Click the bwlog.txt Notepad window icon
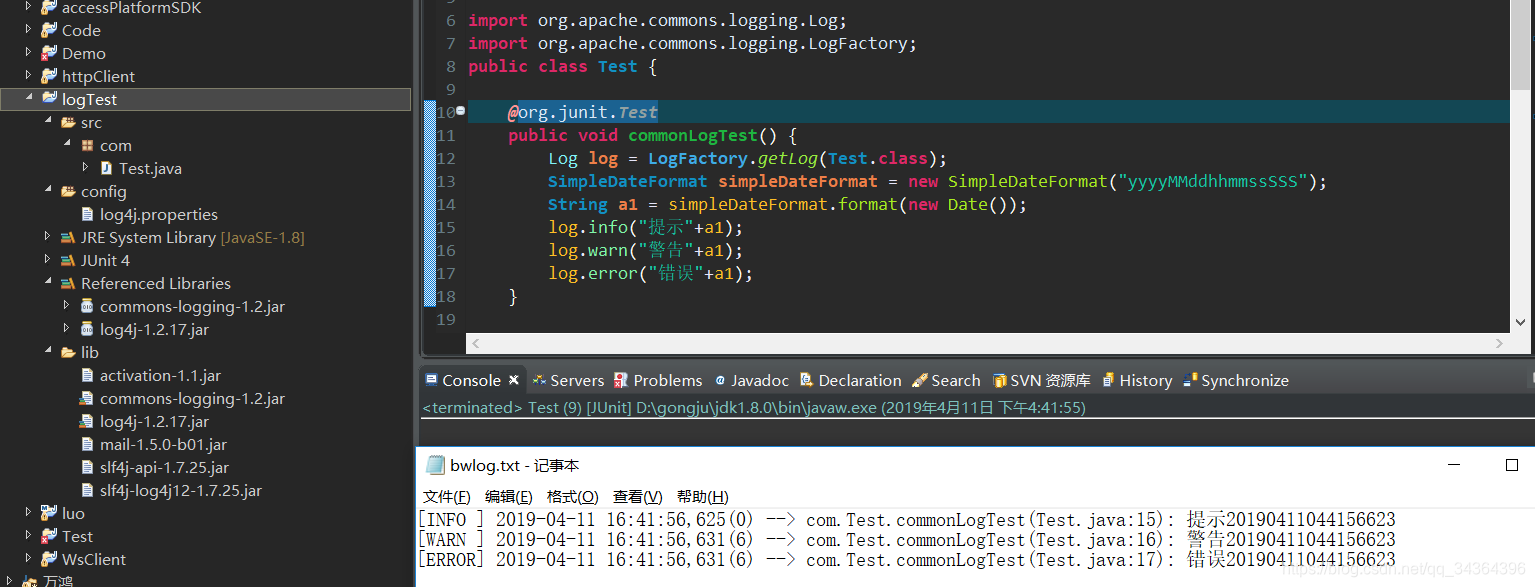The width and height of the screenshot is (1535, 587). click(x=435, y=465)
